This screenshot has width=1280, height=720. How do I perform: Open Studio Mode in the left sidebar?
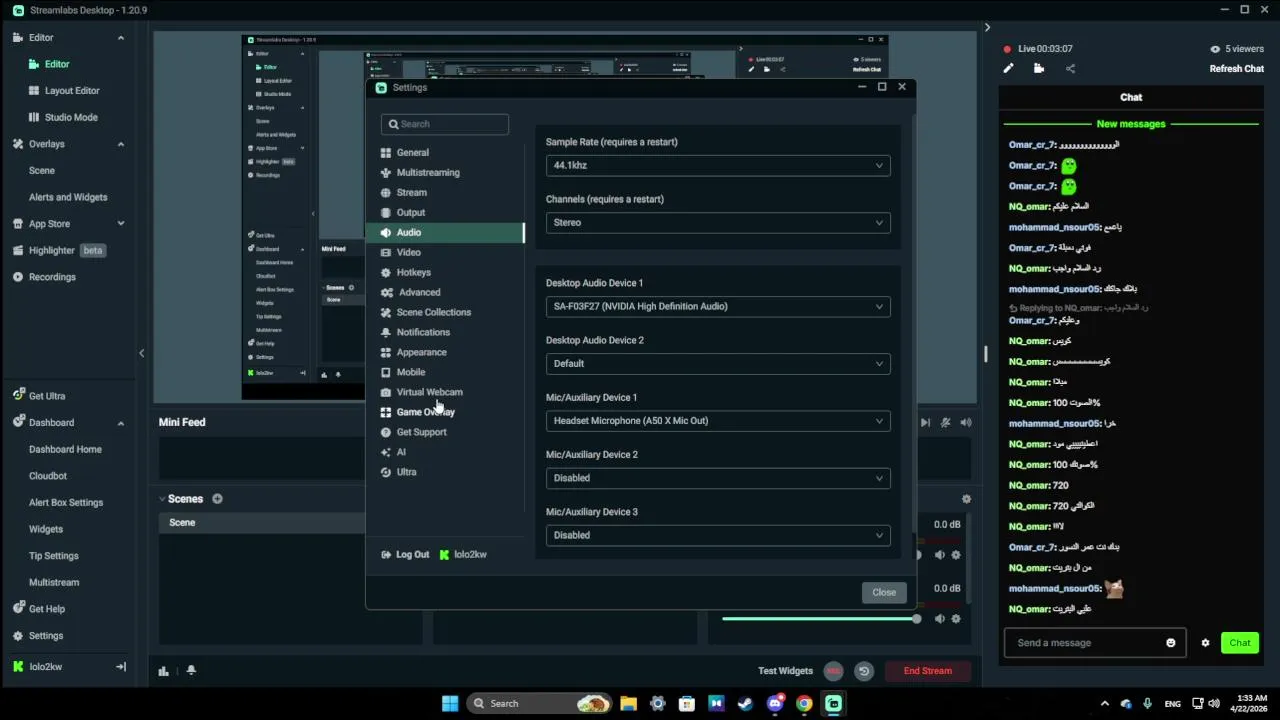click(70, 117)
